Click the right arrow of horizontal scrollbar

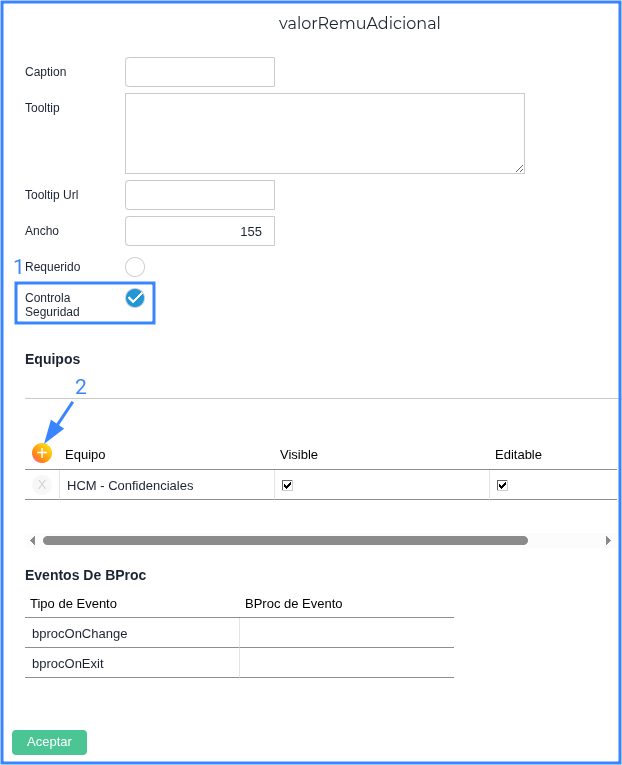(608, 540)
